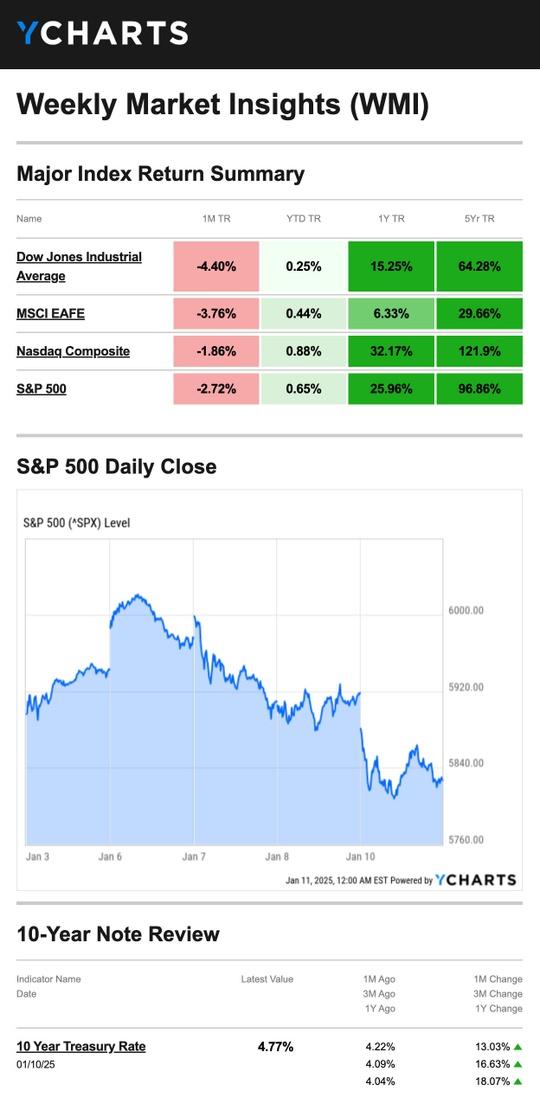
Task: Select the YTD TR column header
Action: click(304, 219)
